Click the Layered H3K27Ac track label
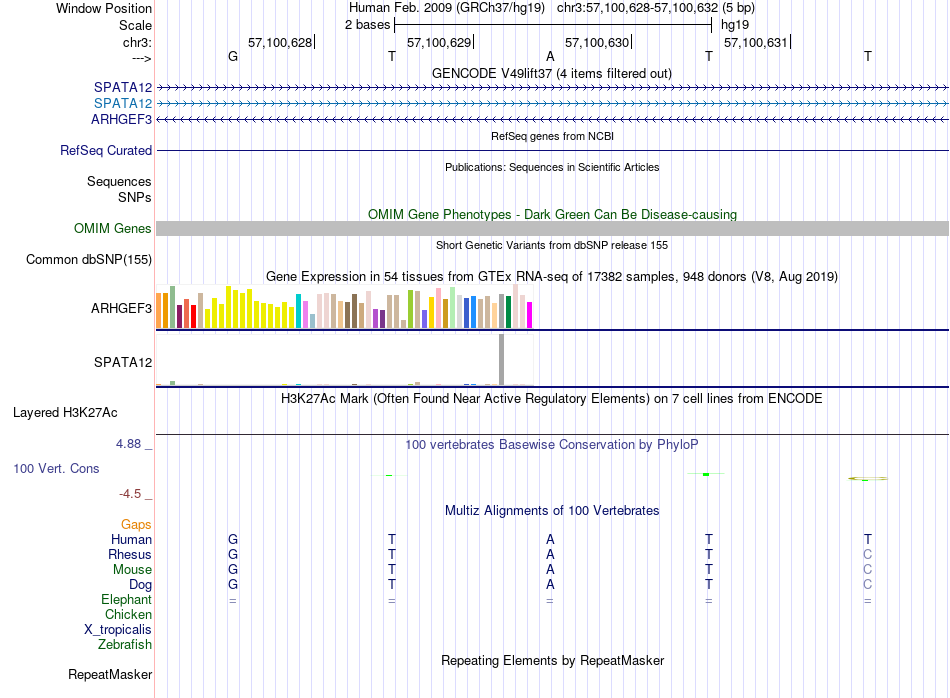Viewport: 950px width, 698px height. [x=65, y=413]
